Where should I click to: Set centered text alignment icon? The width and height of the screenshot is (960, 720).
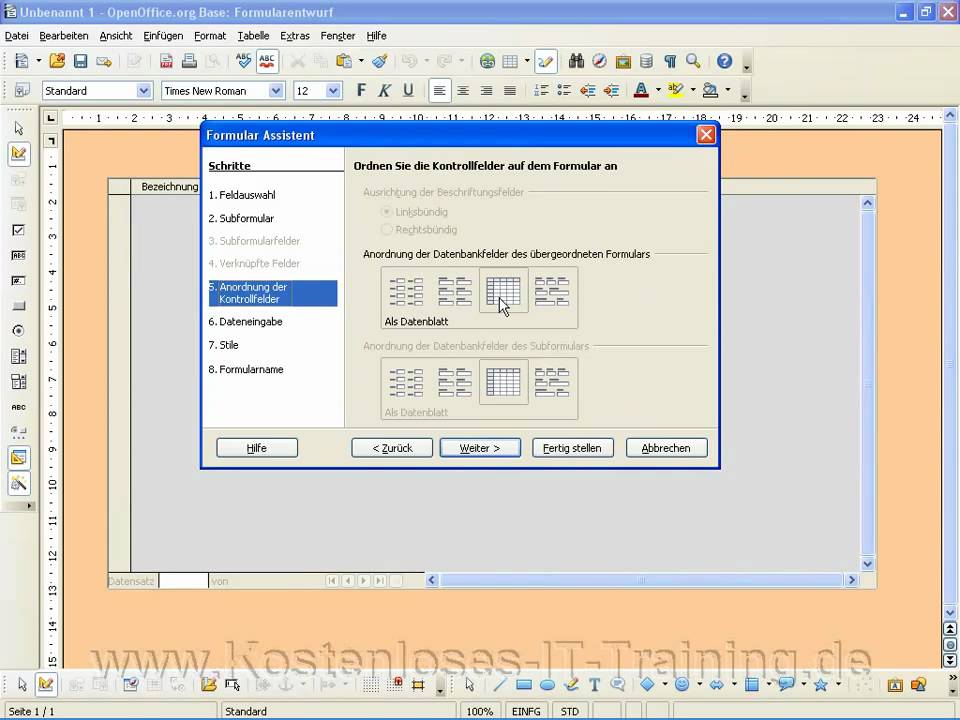(x=463, y=91)
